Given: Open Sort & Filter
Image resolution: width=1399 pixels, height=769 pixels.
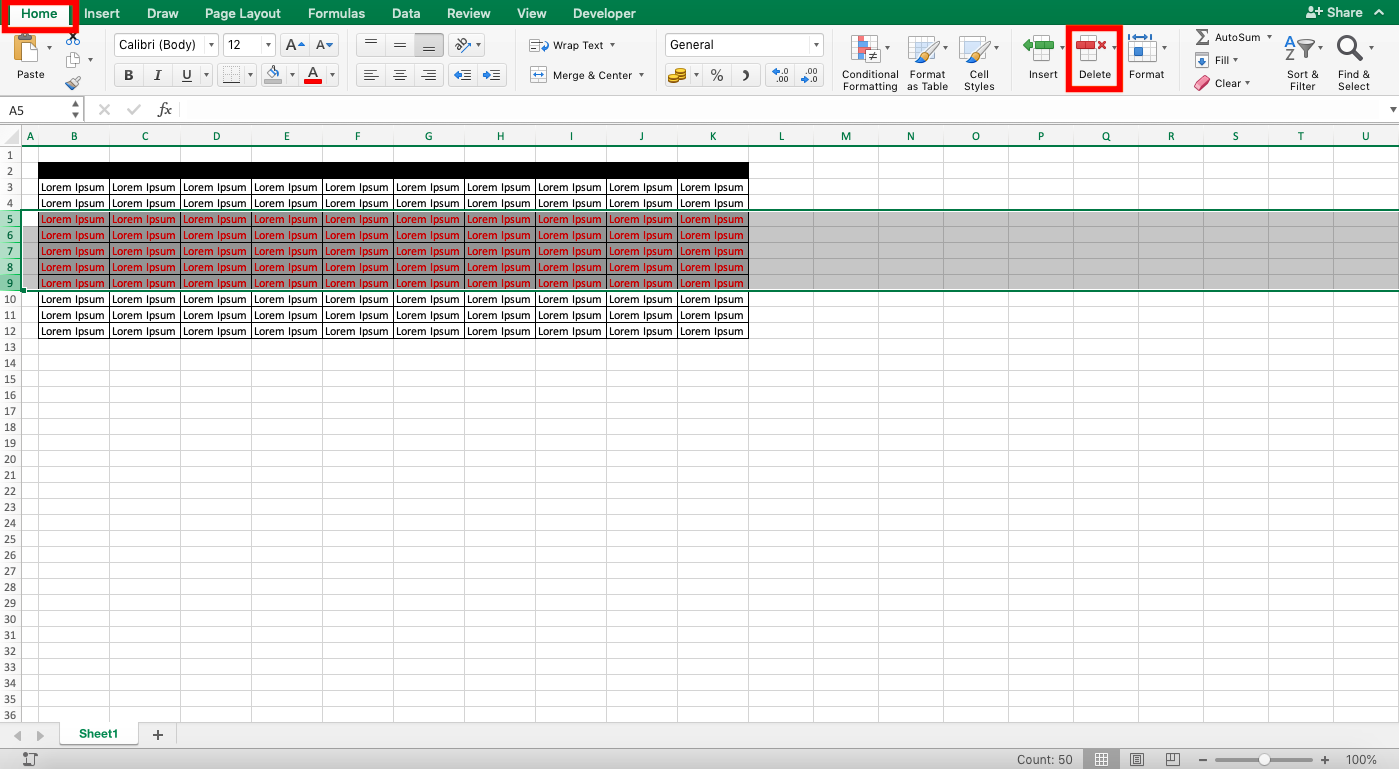Looking at the screenshot, I should click(x=1302, y=63).
